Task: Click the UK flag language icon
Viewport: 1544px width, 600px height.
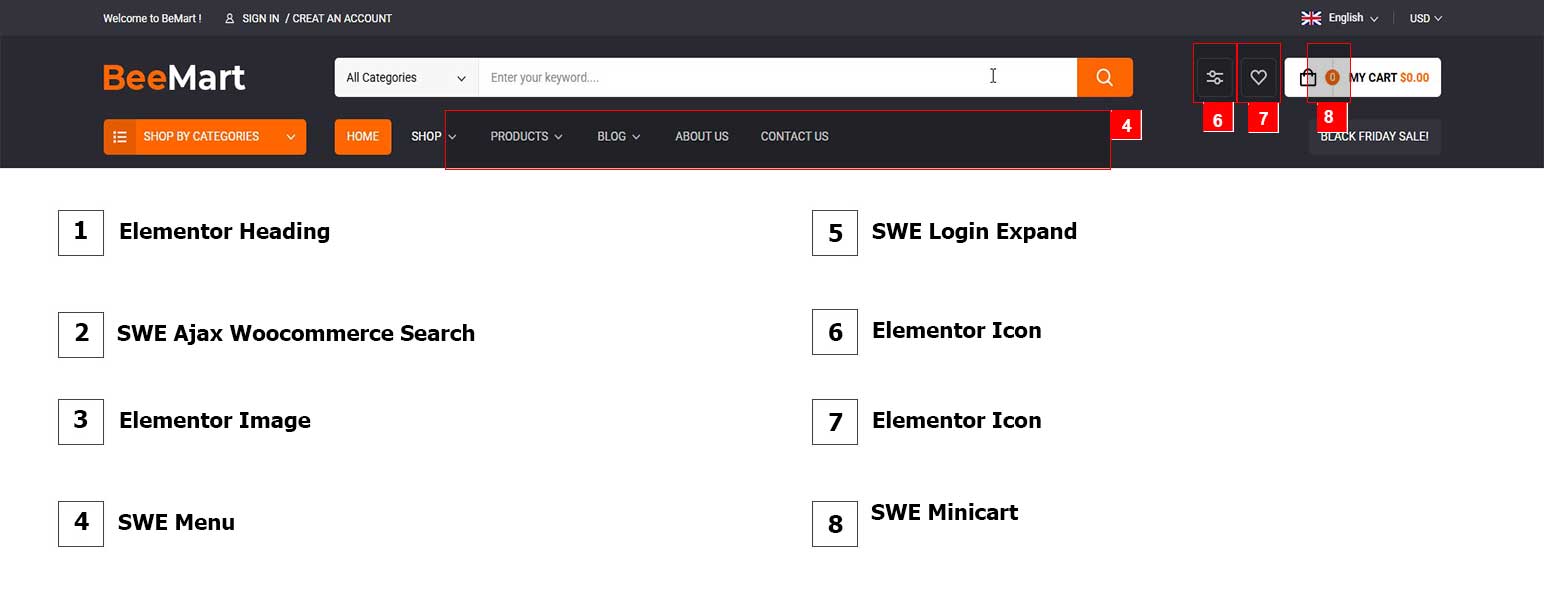Action: click(1311, 18)
